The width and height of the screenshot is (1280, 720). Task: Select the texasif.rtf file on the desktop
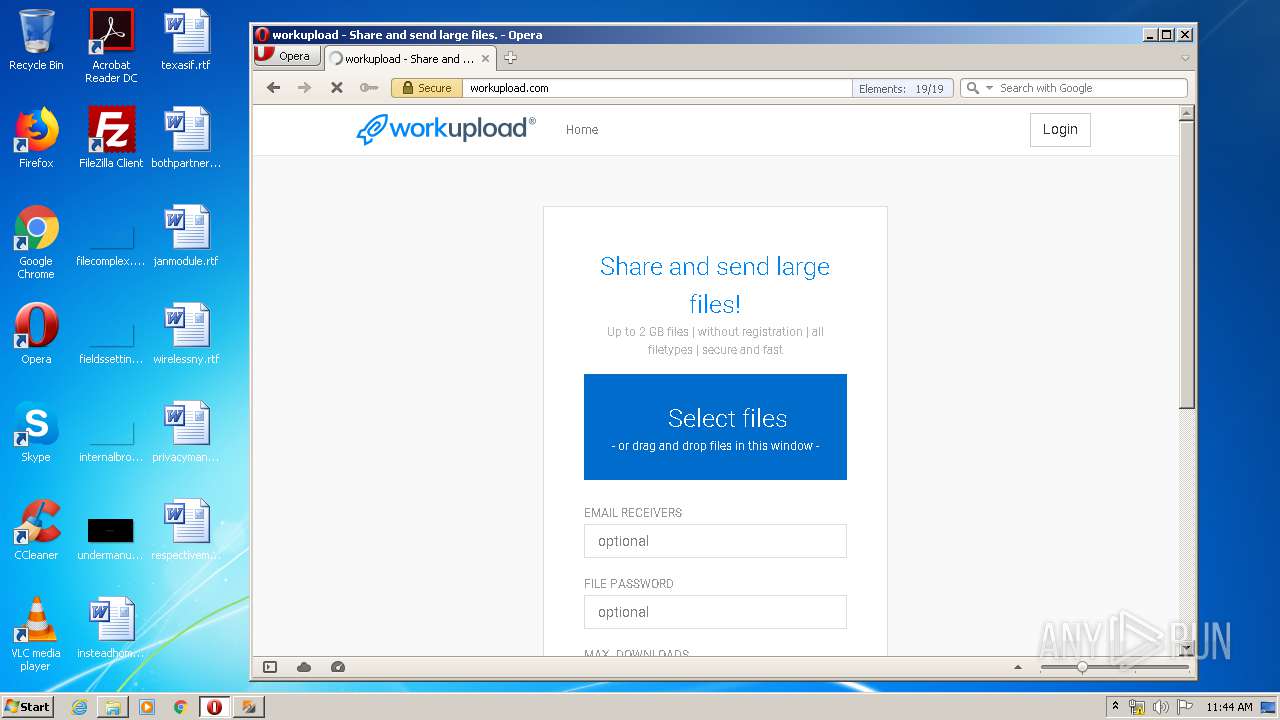[186, 40]
